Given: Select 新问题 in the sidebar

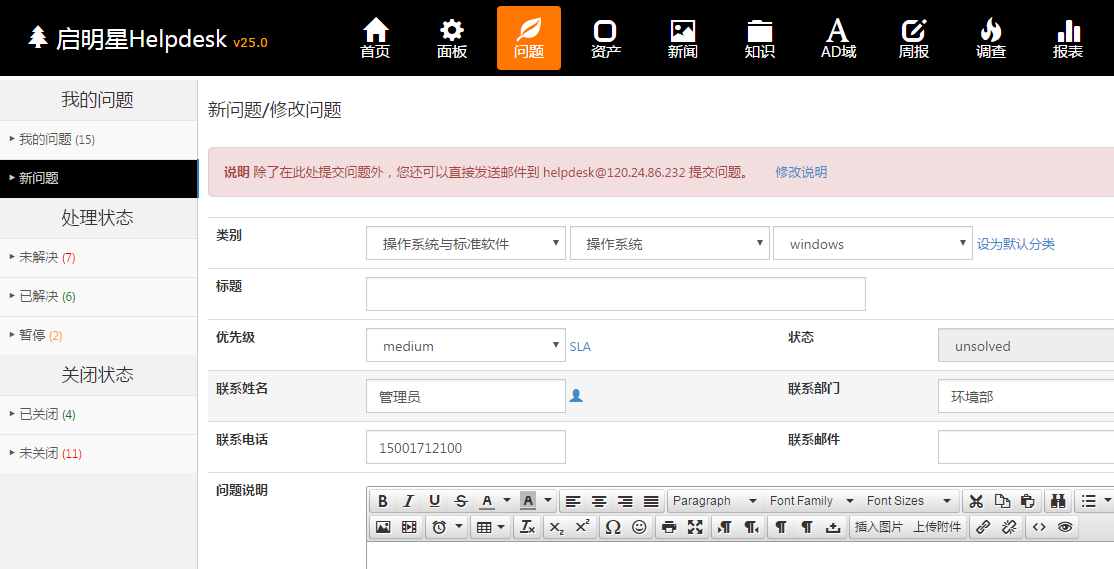Looking at the screenshot, I should coord(99,178).
